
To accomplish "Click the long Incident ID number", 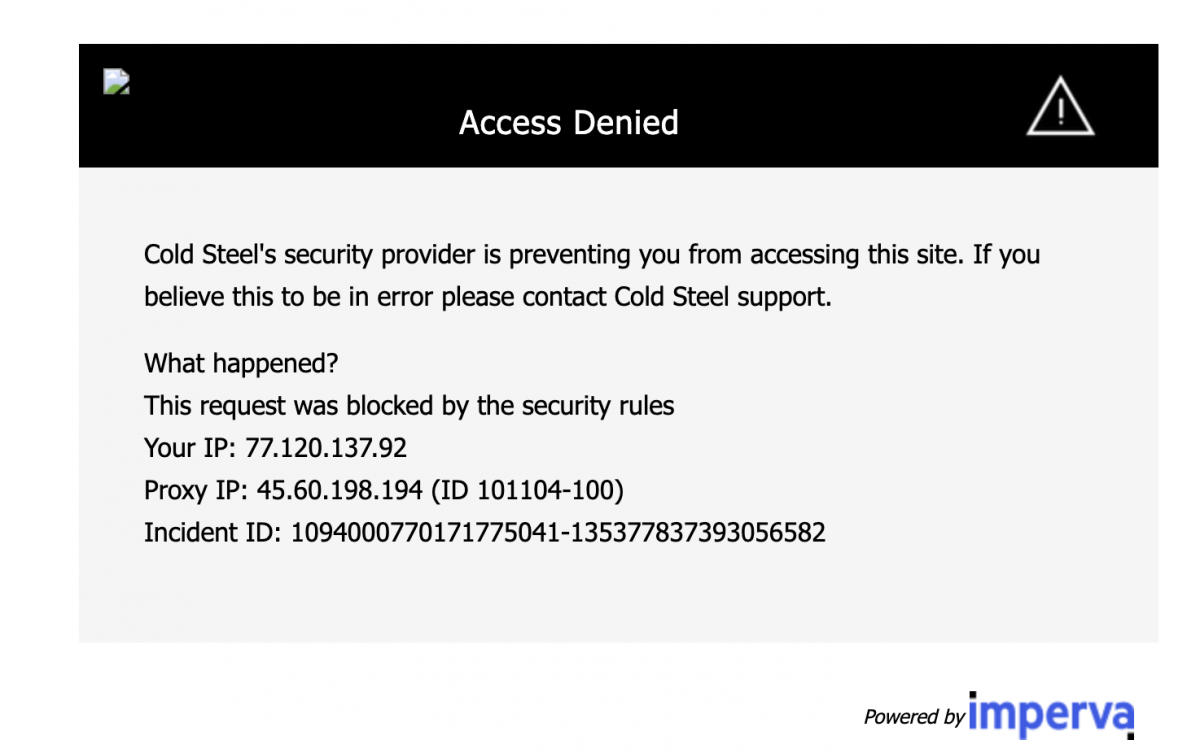I will coord(558,532).
